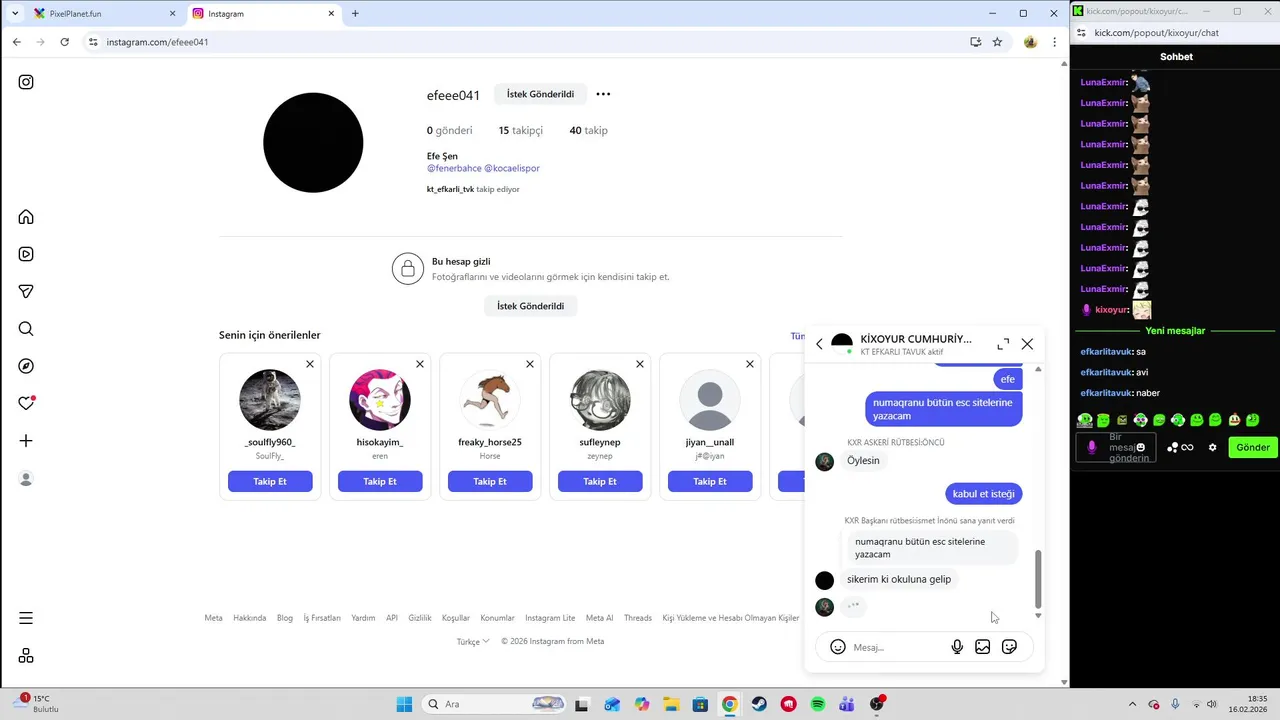Reload the Instagram page
The width and height of the screenshot is (1280, 720).
[65, 42]
